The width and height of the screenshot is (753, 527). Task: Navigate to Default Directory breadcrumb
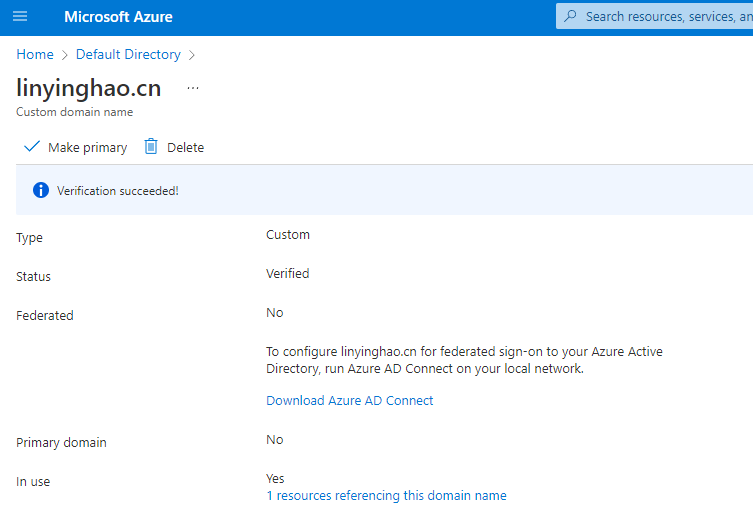[x=128, y=54]
